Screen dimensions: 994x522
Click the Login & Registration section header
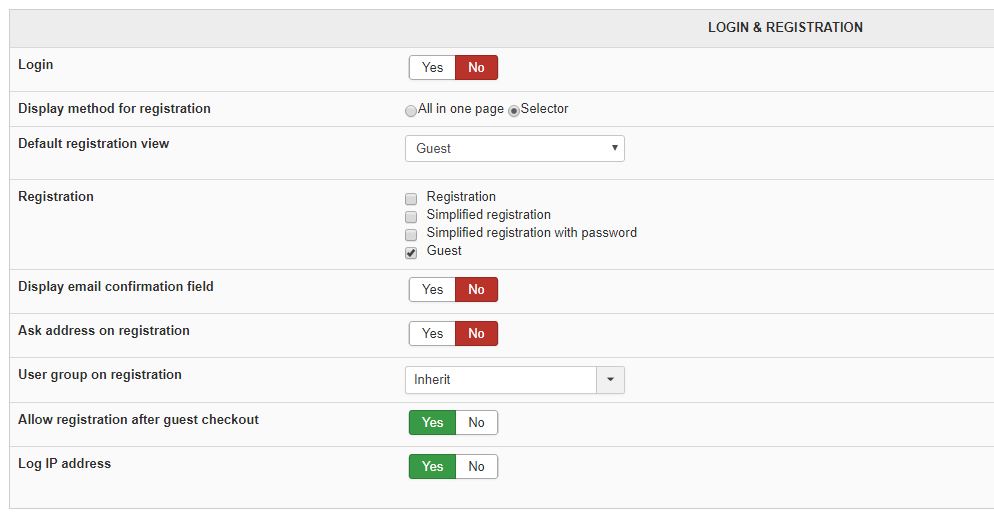pyautogui.click(x=785, y=27)
